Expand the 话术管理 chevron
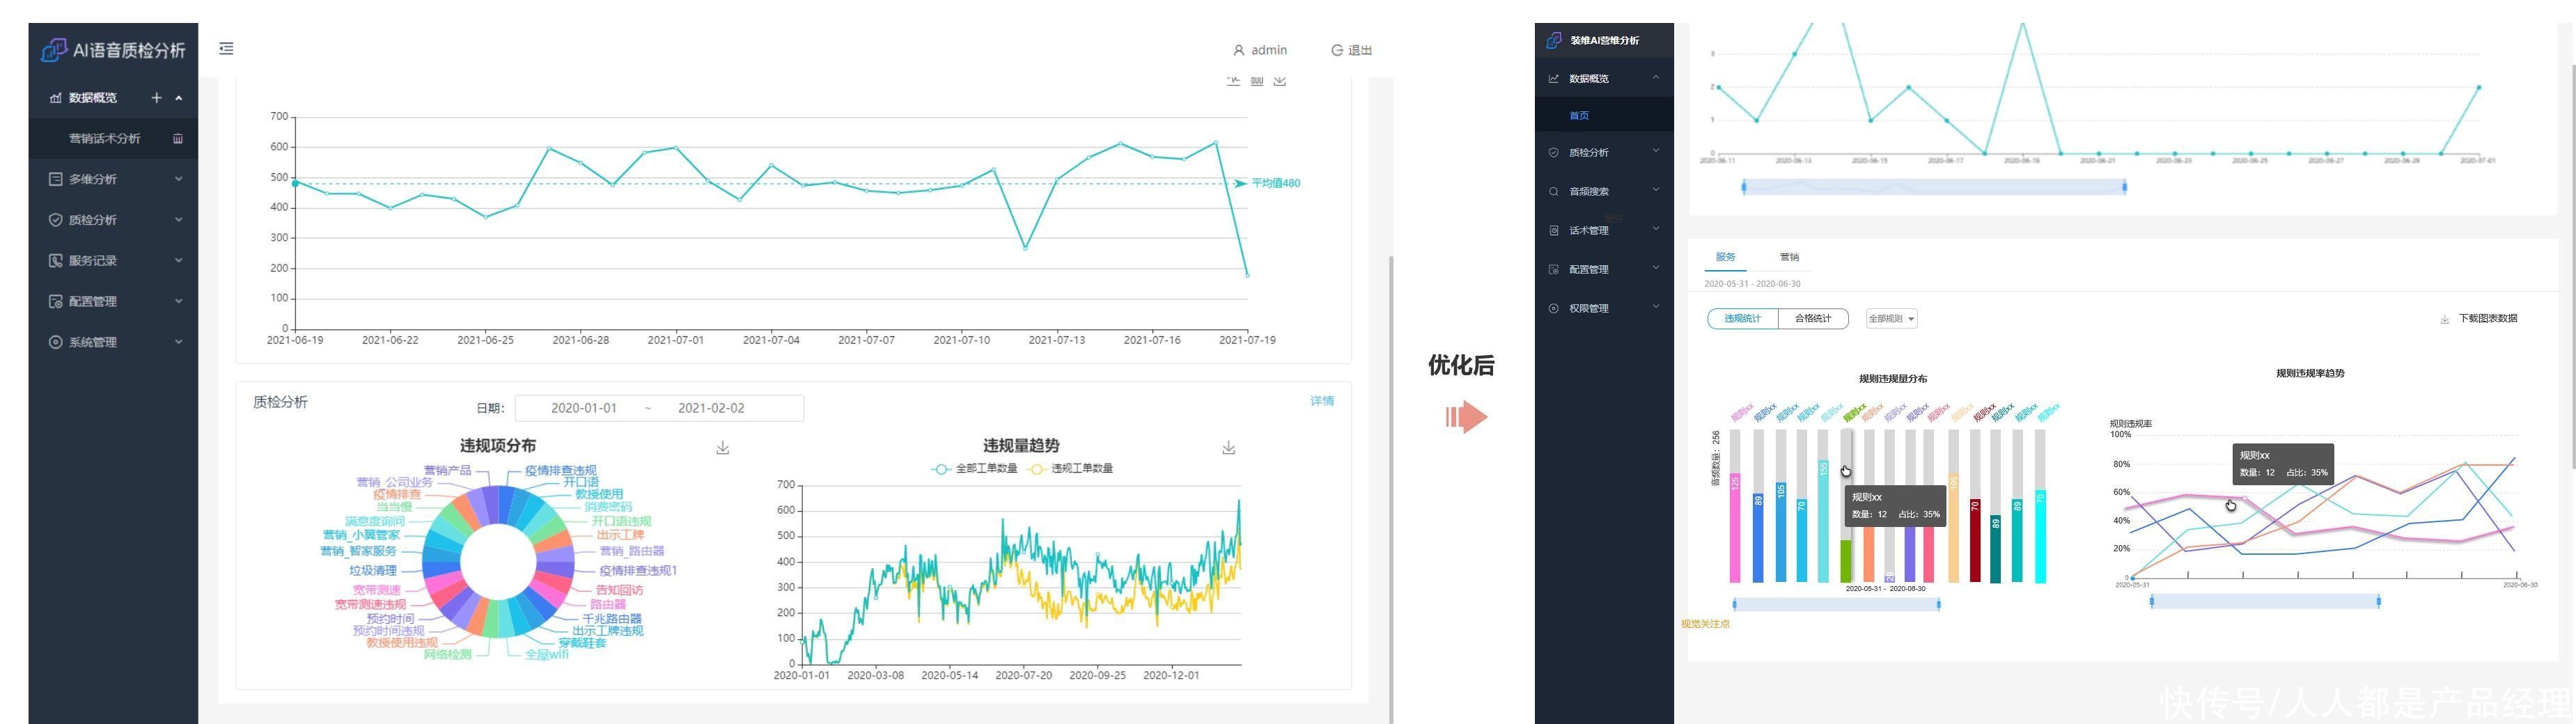 coord(1656,229)
